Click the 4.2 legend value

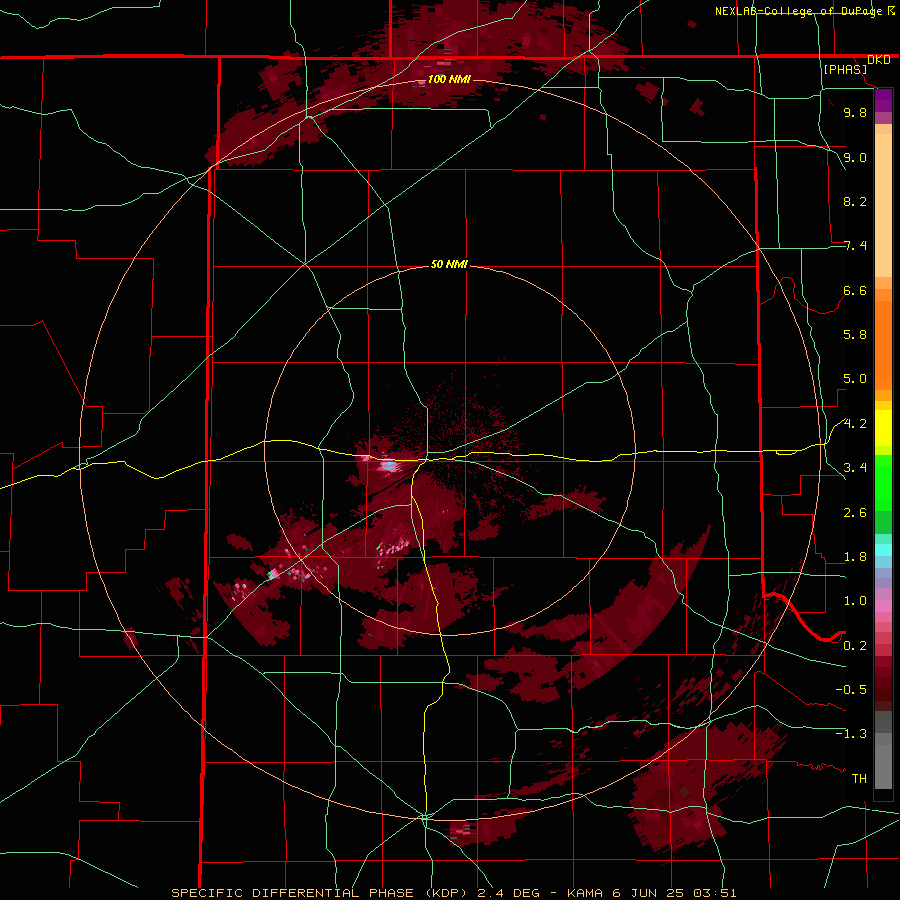(x=855, y=424)
